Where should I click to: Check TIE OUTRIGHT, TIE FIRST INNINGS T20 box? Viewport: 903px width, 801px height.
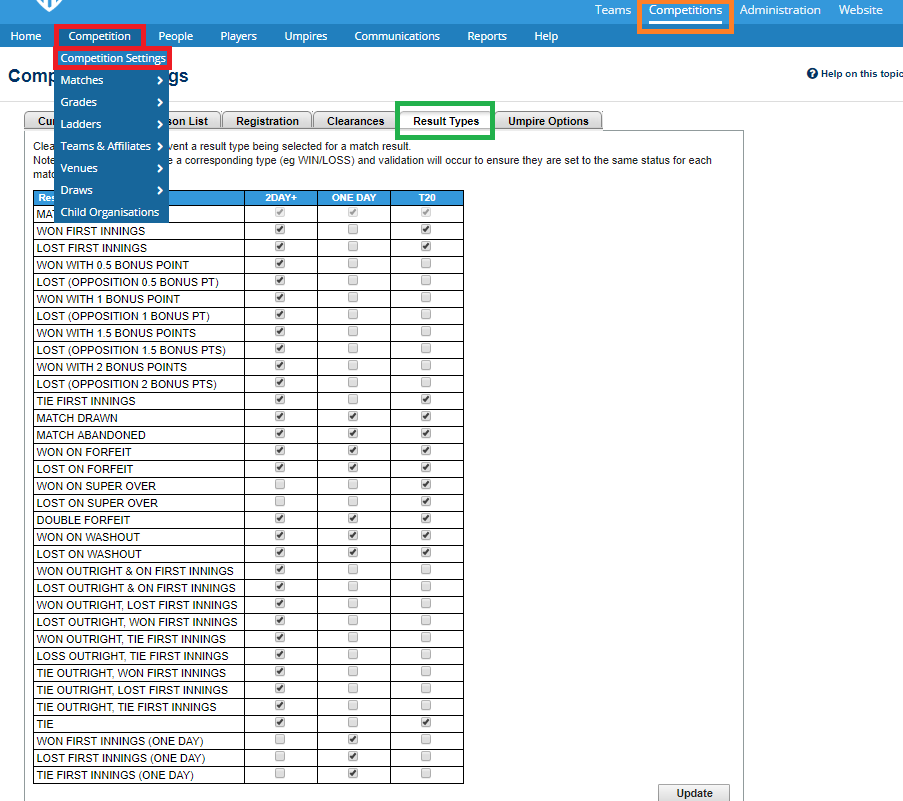point(426,705)
